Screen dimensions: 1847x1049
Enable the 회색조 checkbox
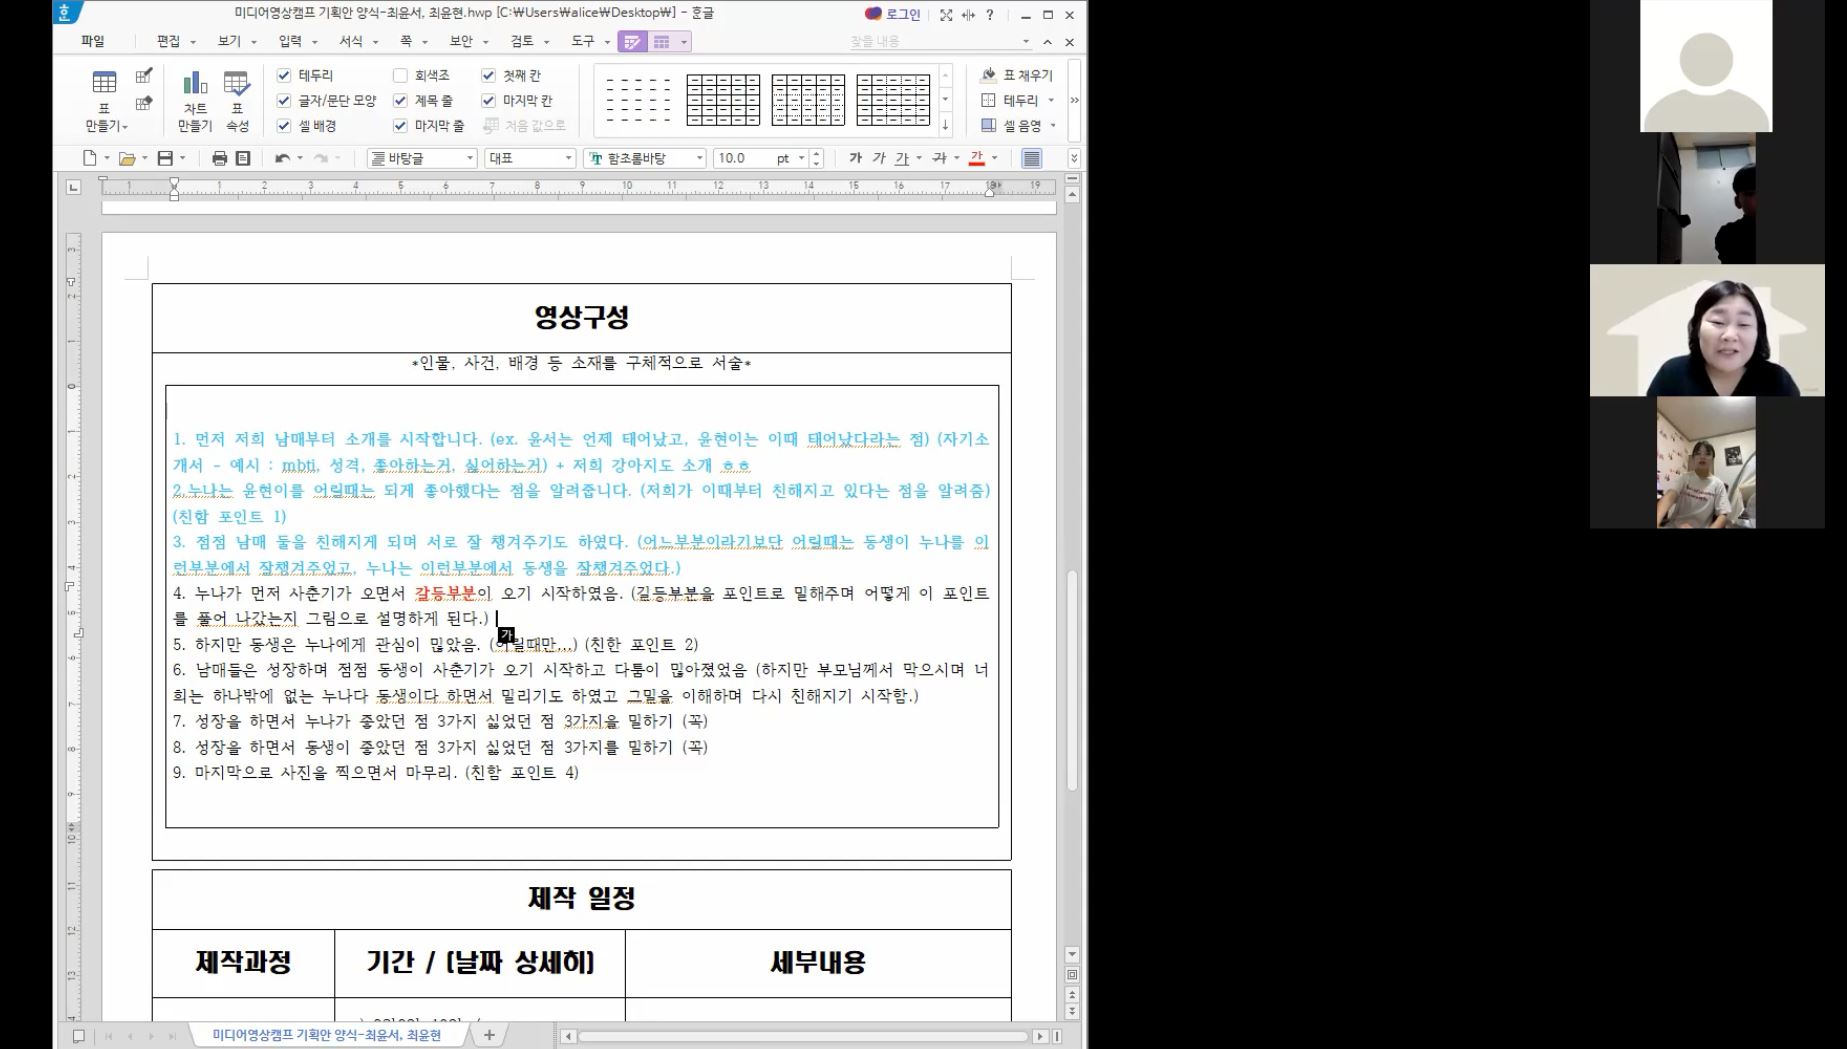coord(400,75)
